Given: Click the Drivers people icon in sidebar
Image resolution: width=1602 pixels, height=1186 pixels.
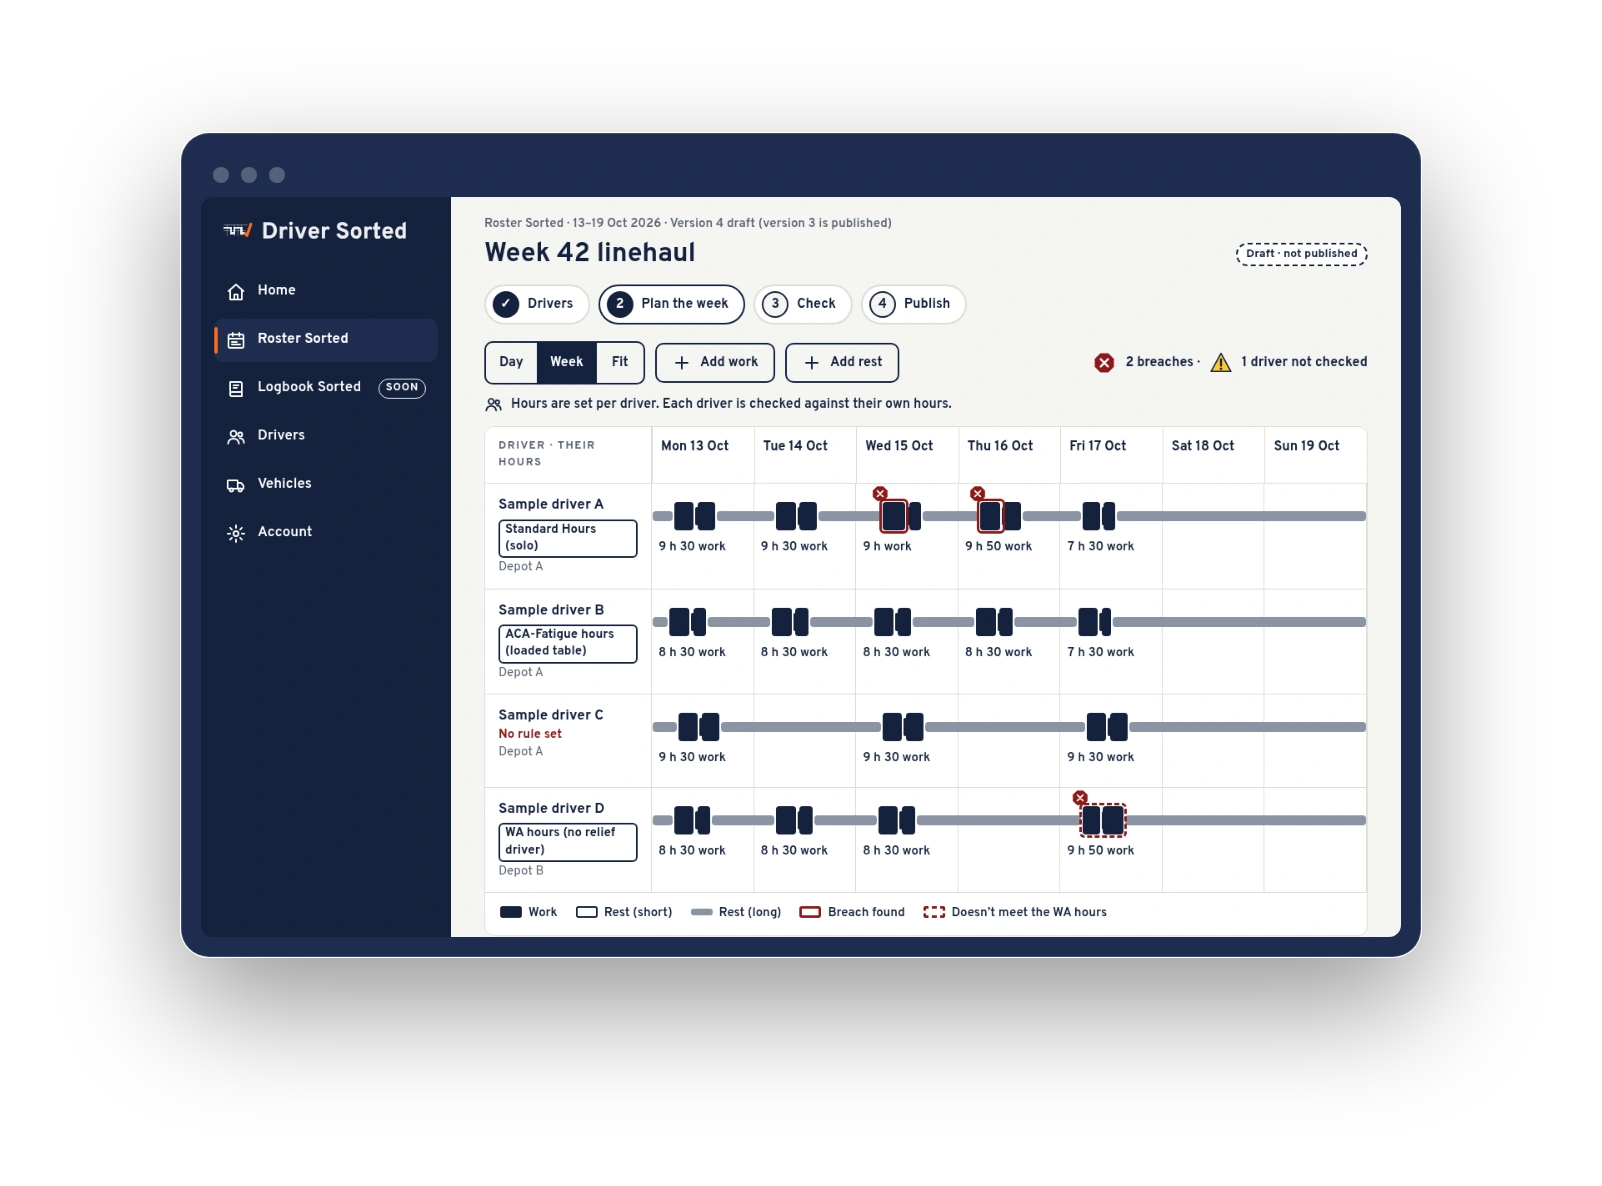Looking at the screenshot, I should tap(236, 436).
